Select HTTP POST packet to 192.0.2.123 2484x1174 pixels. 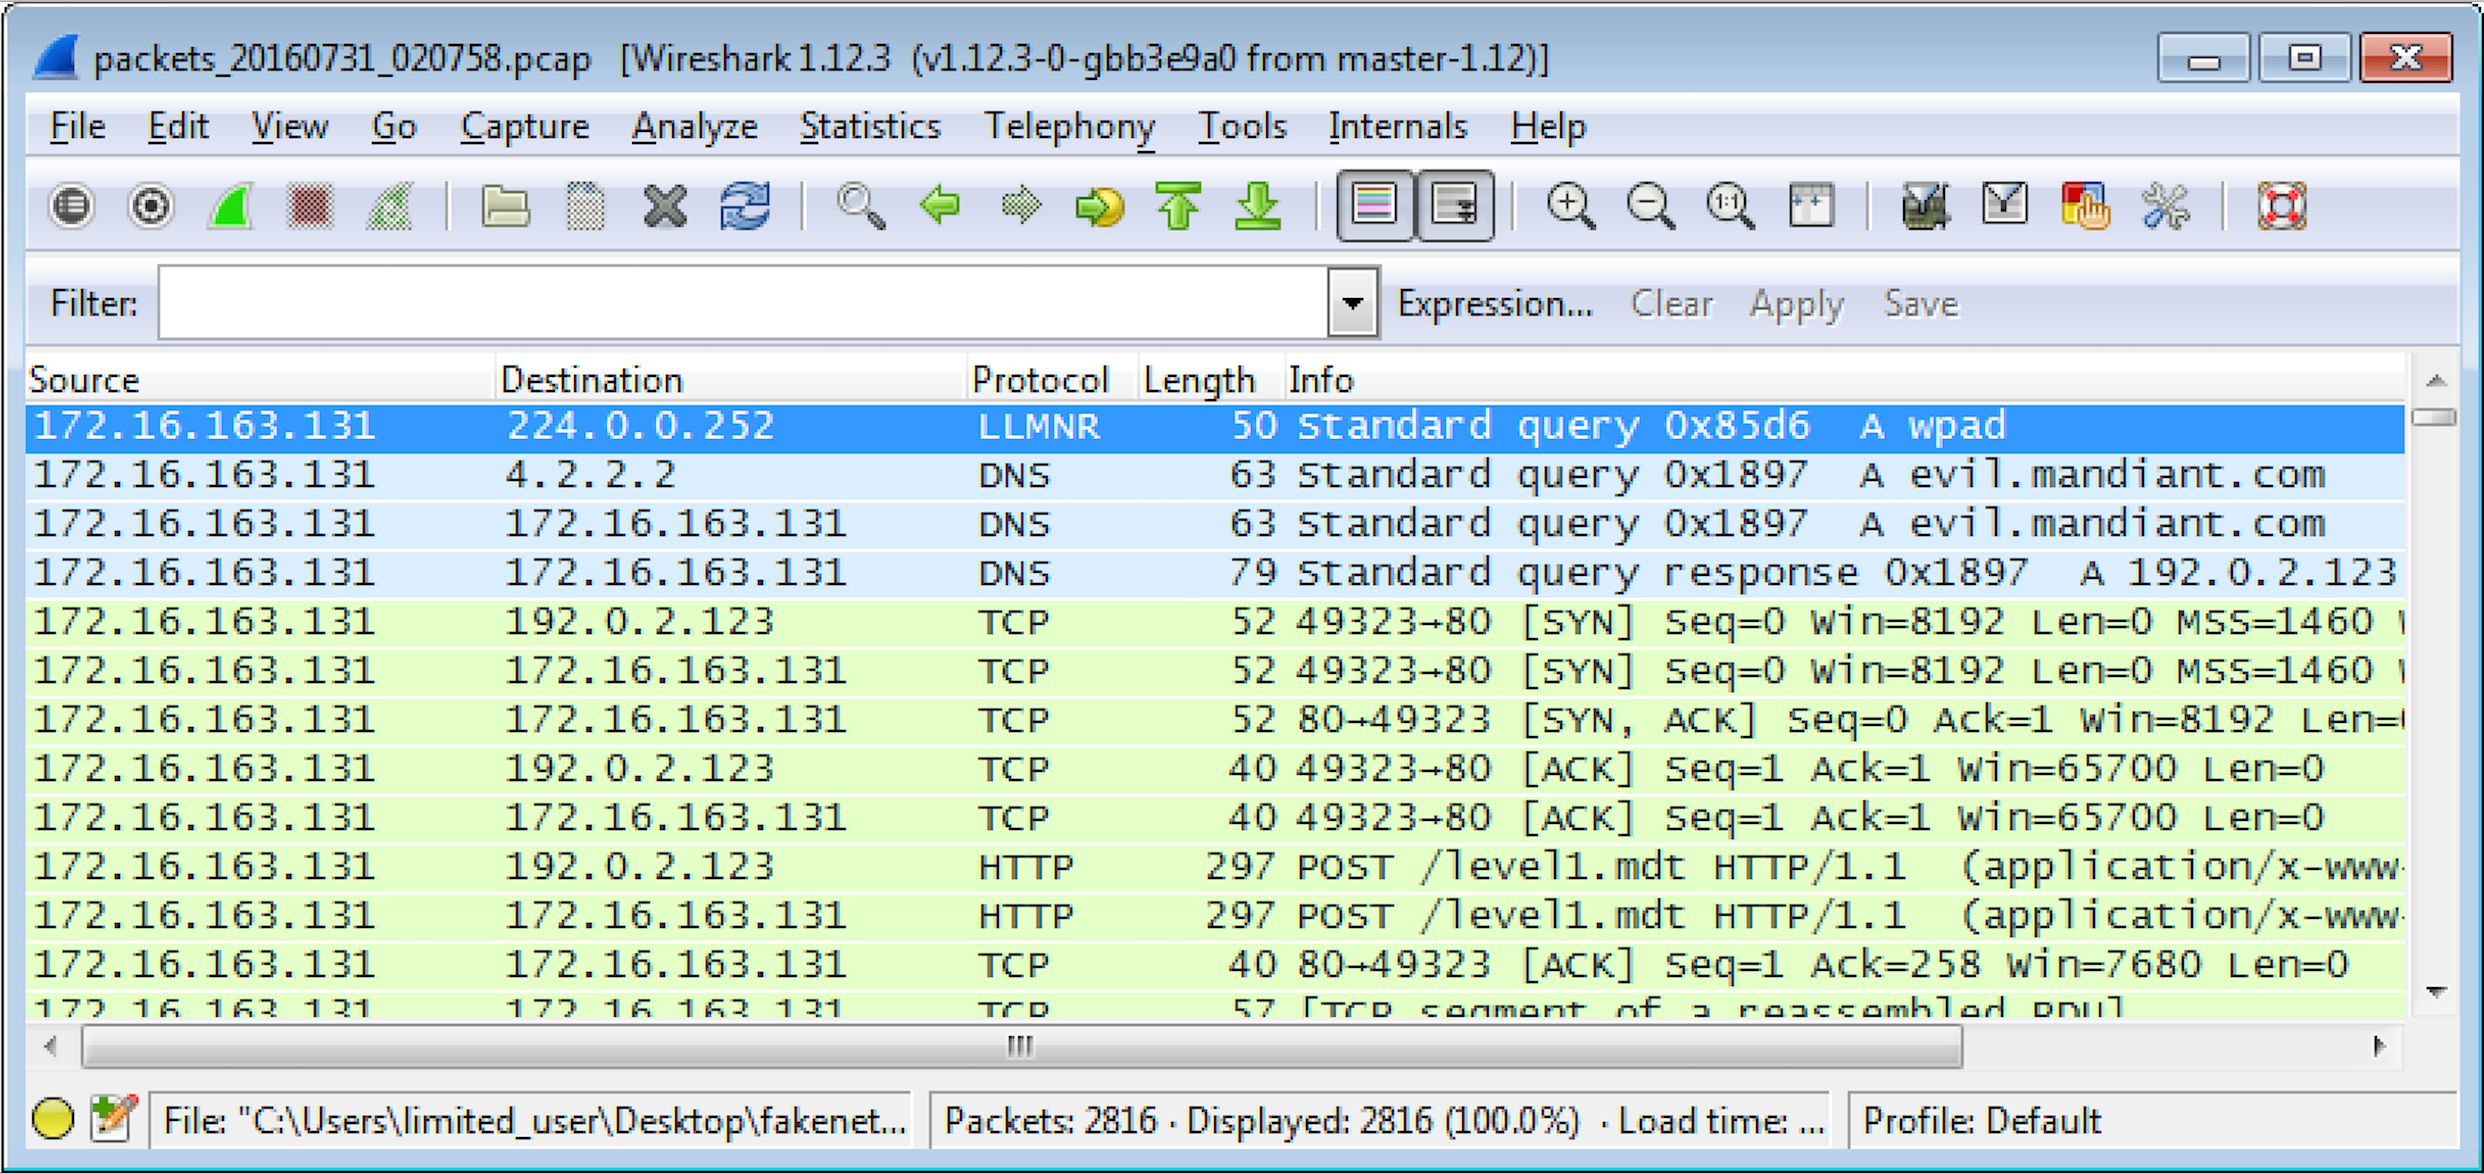click(x=1215, y=867)
